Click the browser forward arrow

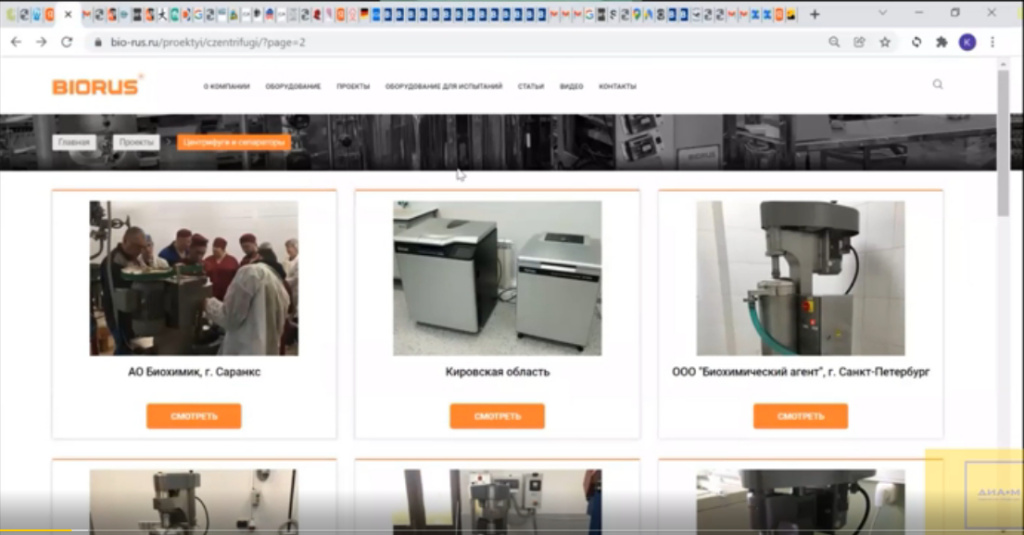pyautogui.click(x=41, y=42)
